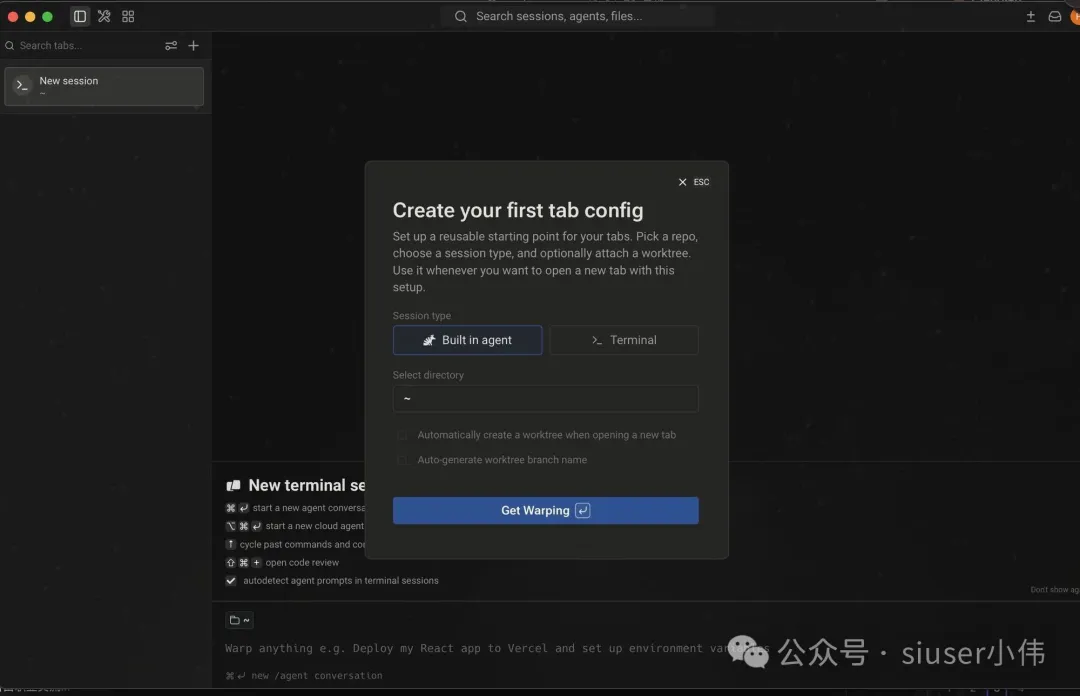Click the search bar magnifier icon
1080x696 pixels.
[x=461, y=16]
